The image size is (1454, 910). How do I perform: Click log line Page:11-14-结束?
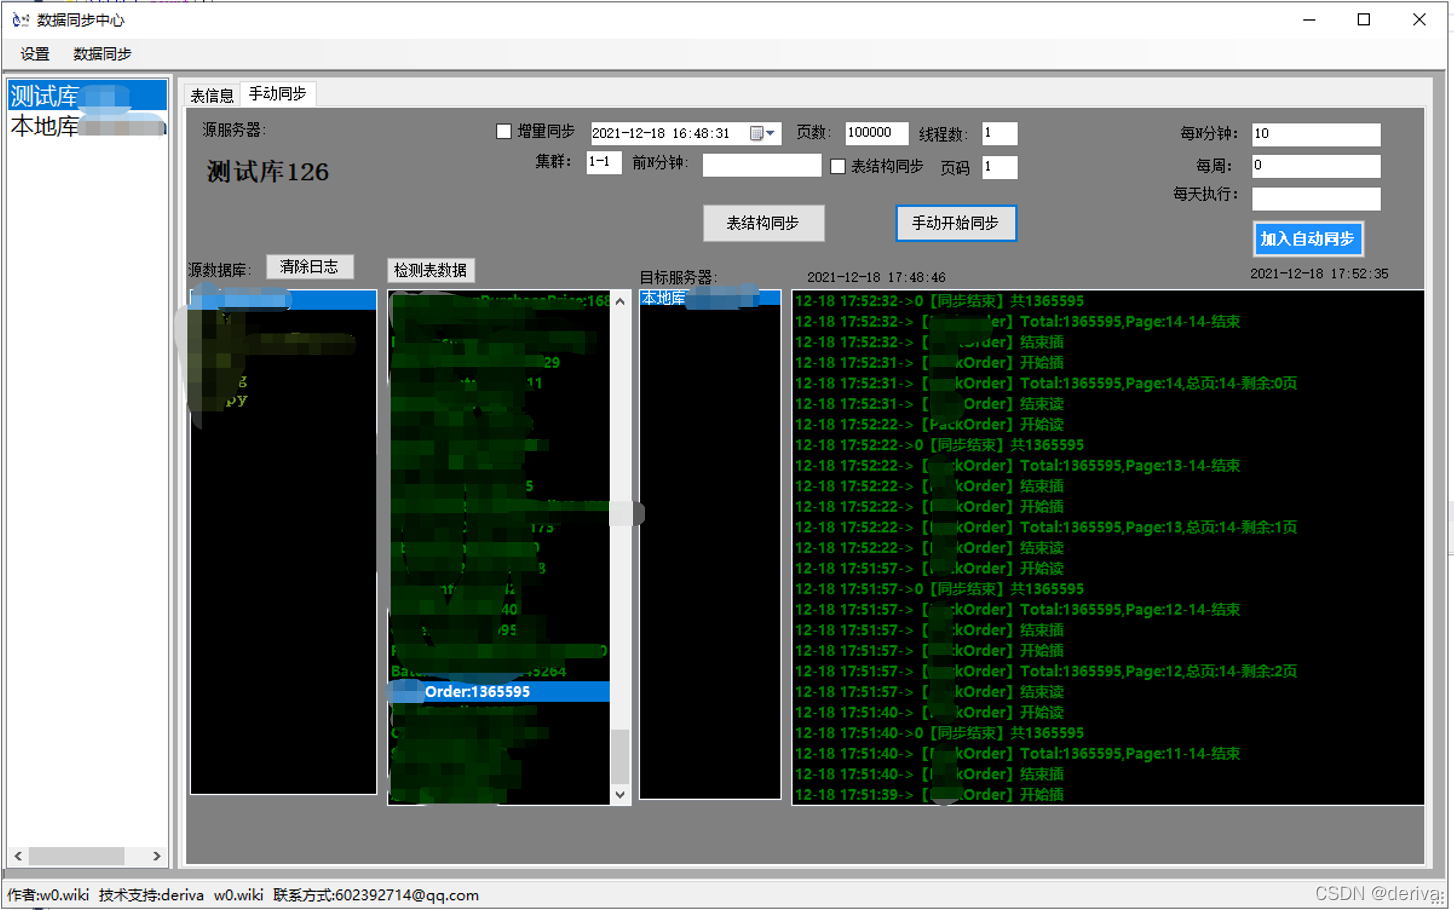(x=1017, y=753)
